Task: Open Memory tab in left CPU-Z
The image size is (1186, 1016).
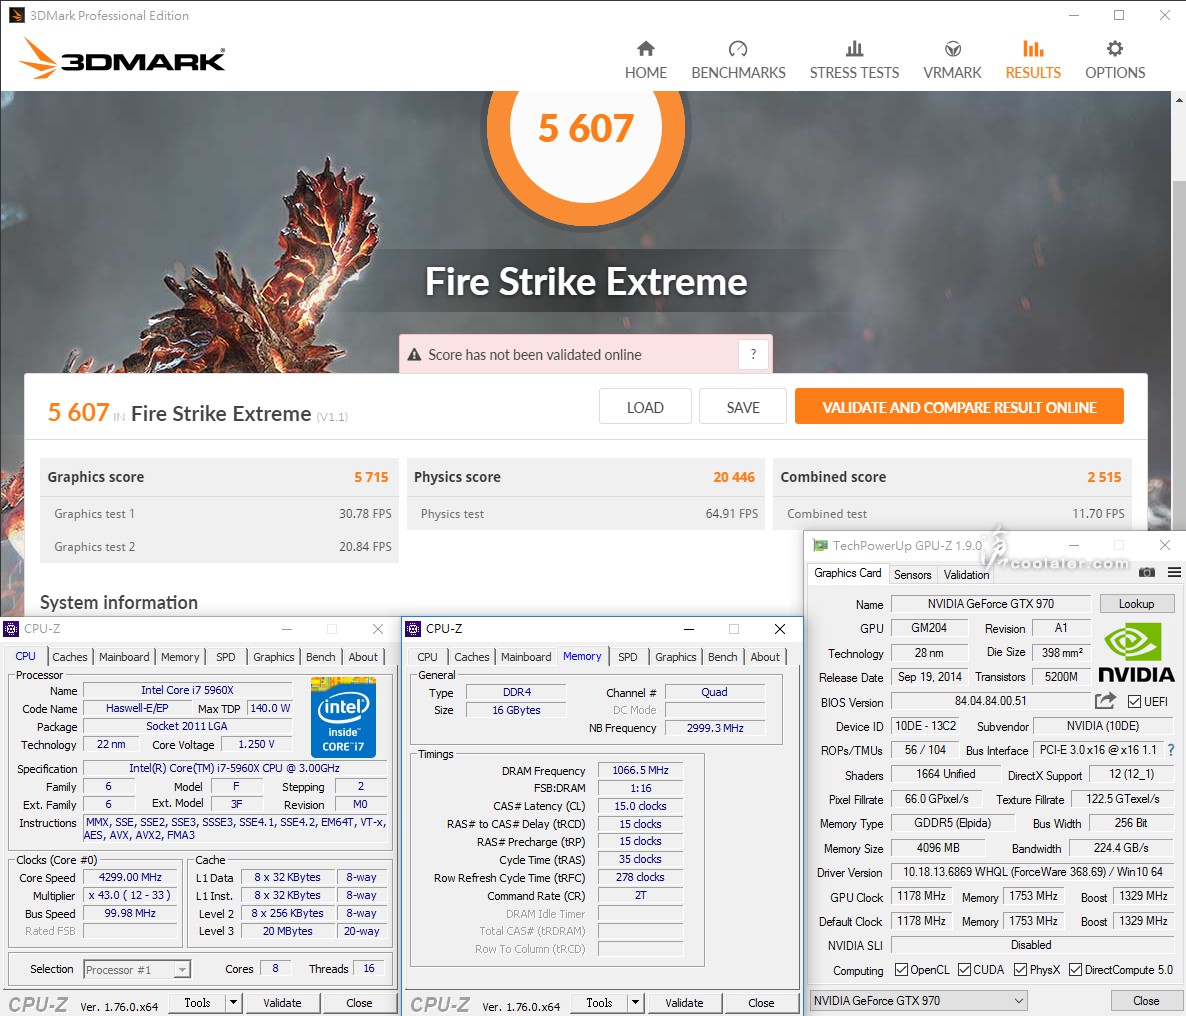Action: coord(180,657)
